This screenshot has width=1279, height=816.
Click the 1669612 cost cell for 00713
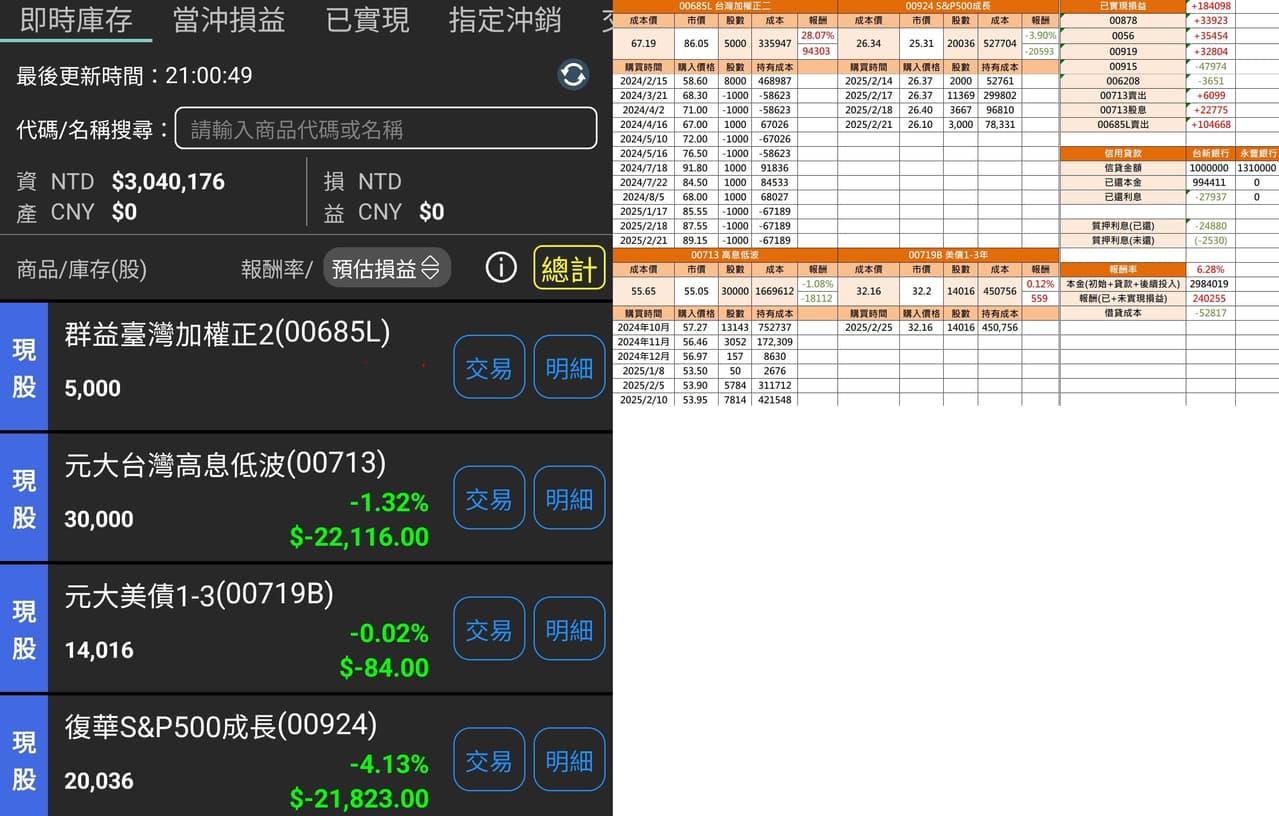pyautogui.click(x=775, y=291)
